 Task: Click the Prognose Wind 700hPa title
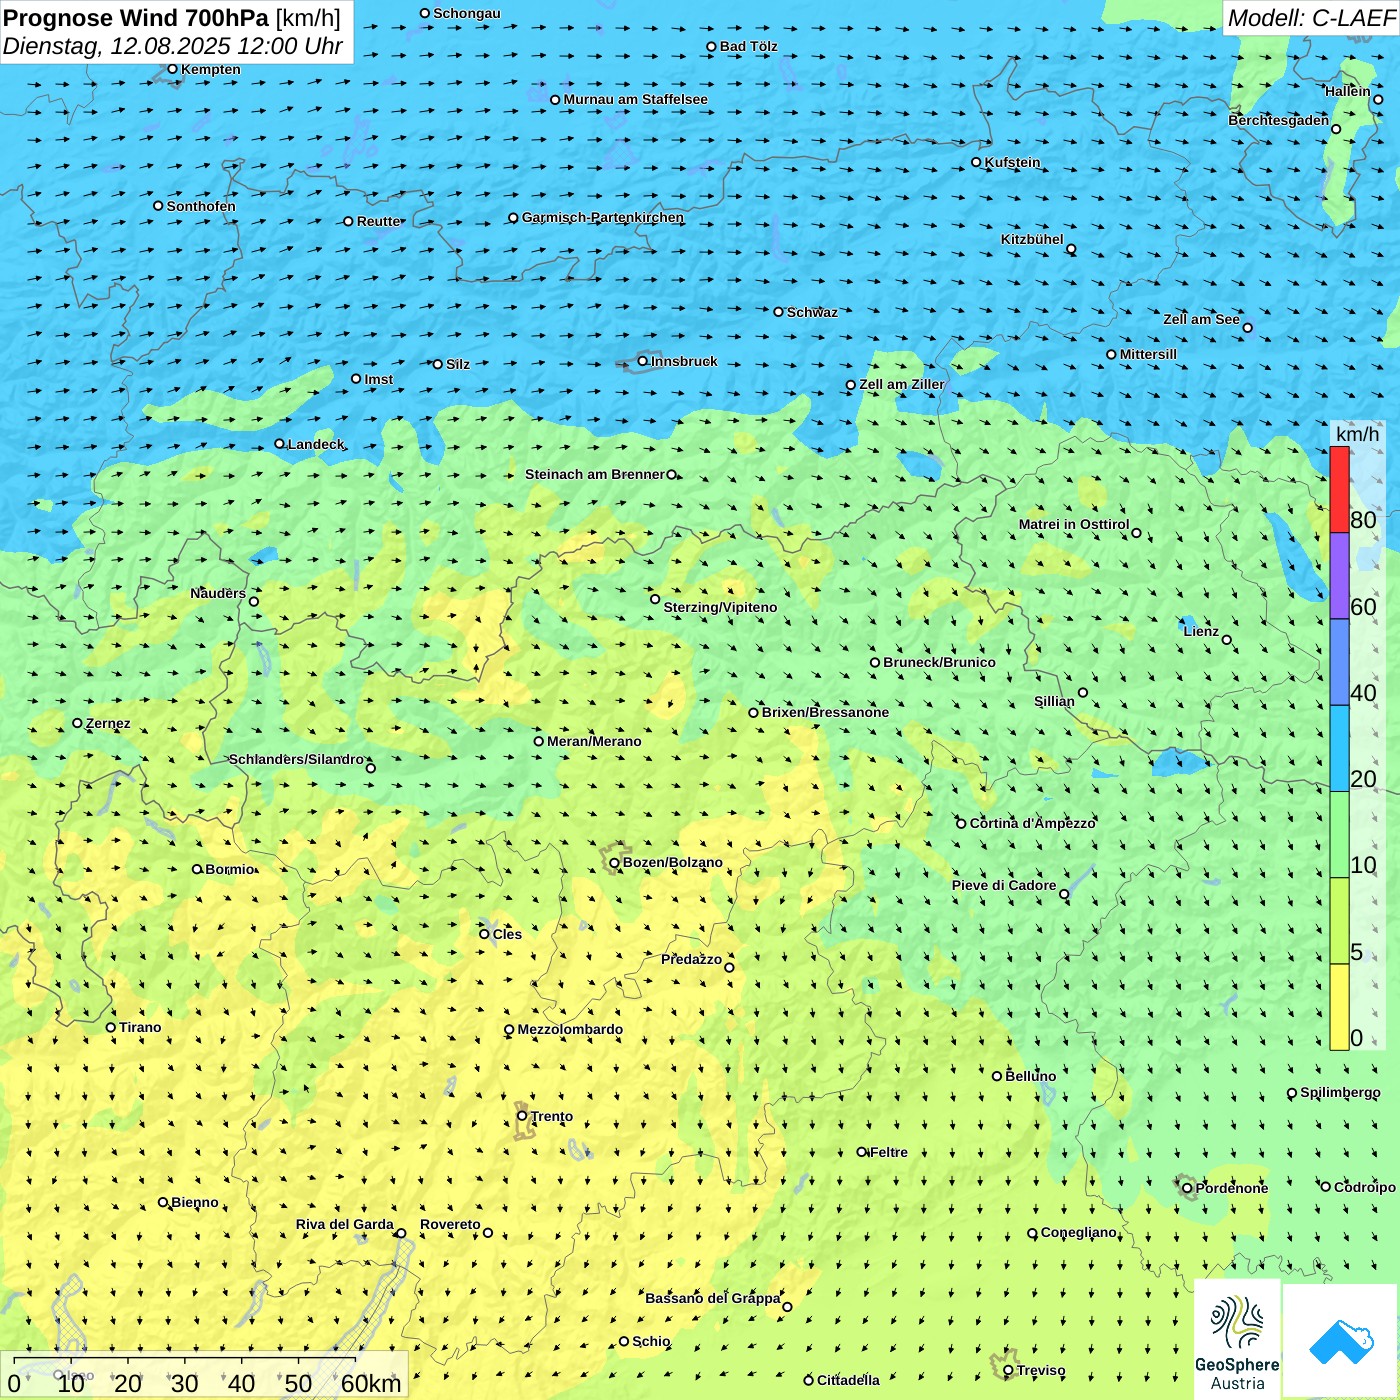coord(136,18)
